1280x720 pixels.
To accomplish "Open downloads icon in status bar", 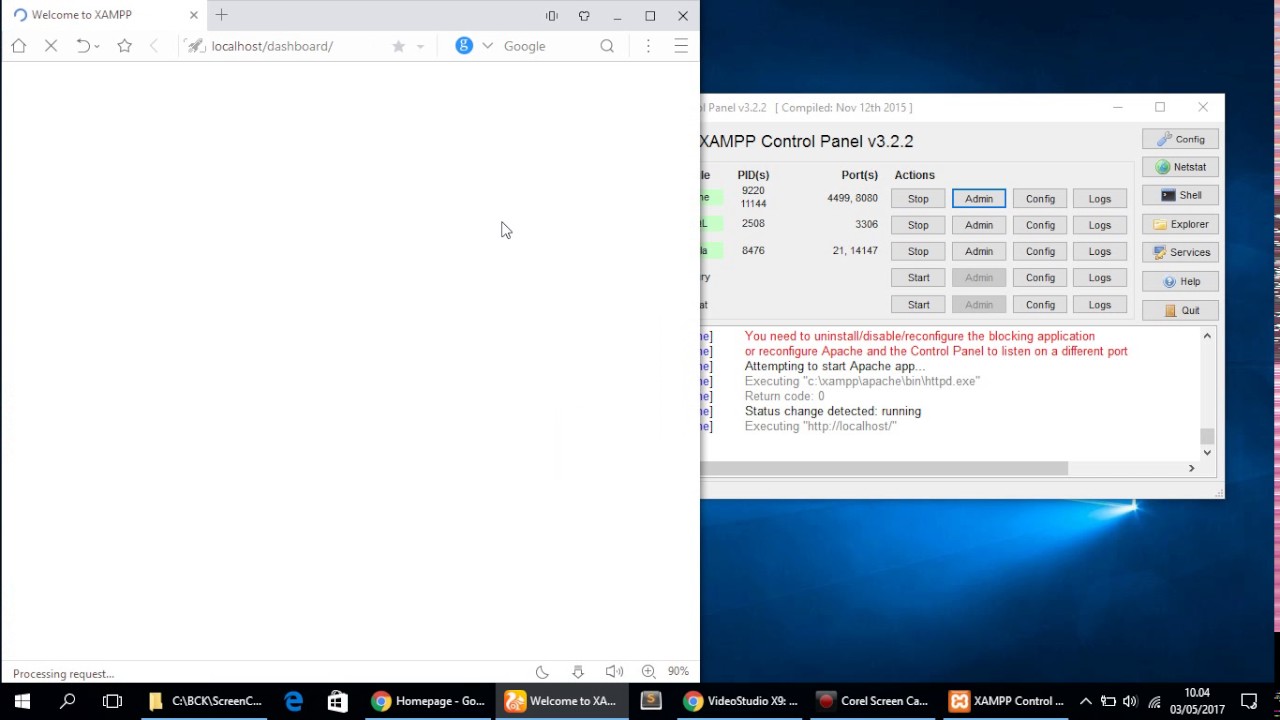I will coord(577,672).
